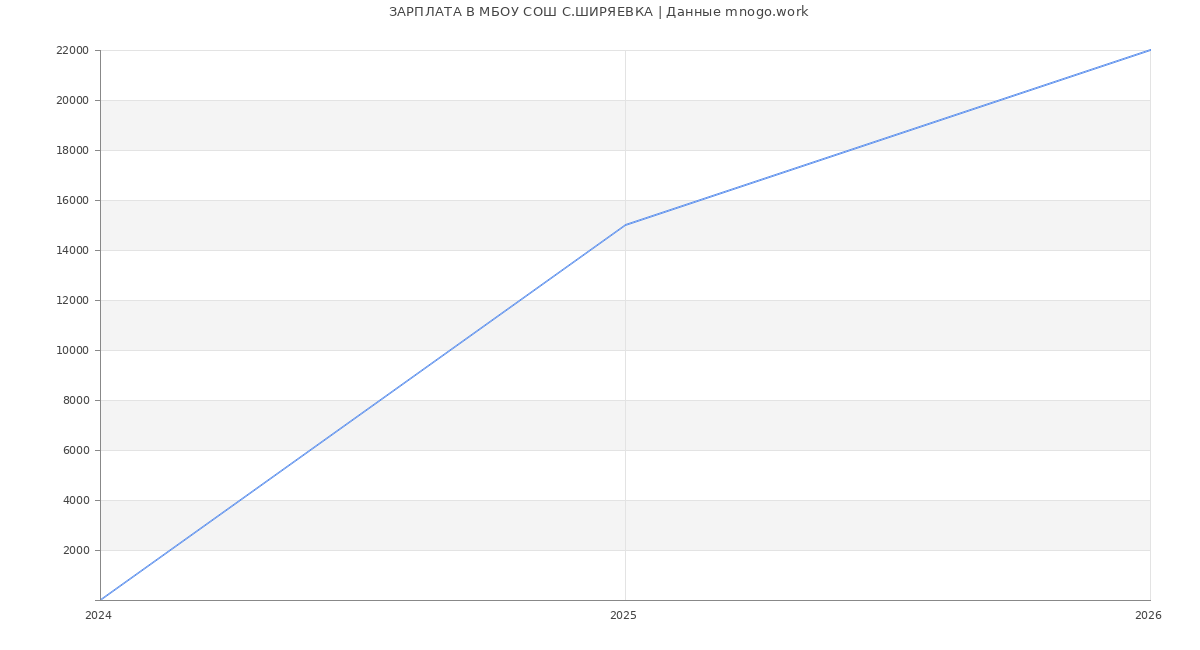Click the 8000 y-axis label
1200x650 pixels.
pyautogui.click(x=75, y=400)
